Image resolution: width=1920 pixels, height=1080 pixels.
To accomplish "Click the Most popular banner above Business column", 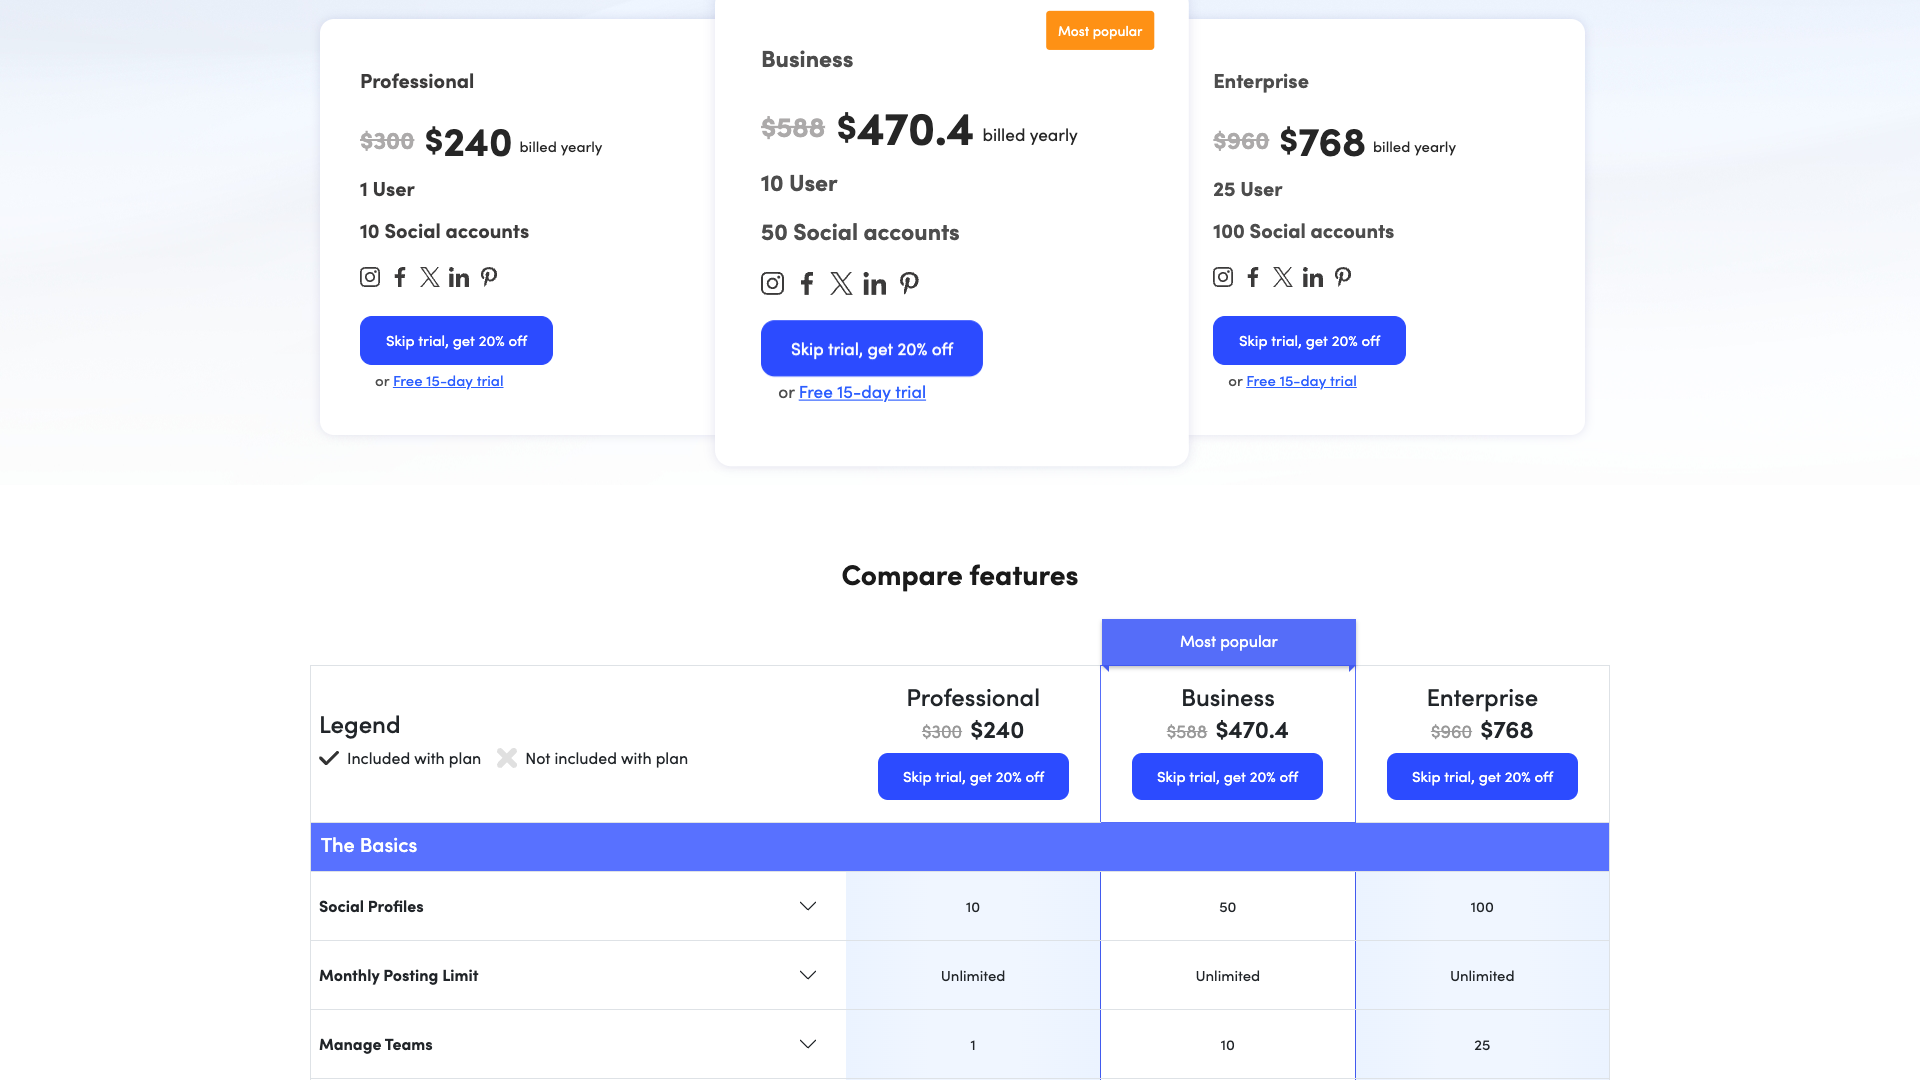I will (x=1228, y=641).
